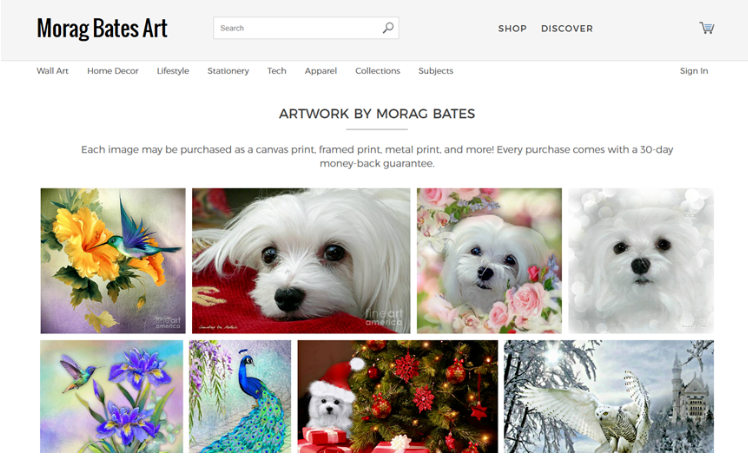Screen dimensions: 748x457
Task: Browse artwork by Subjects
Action: (436, 71)
